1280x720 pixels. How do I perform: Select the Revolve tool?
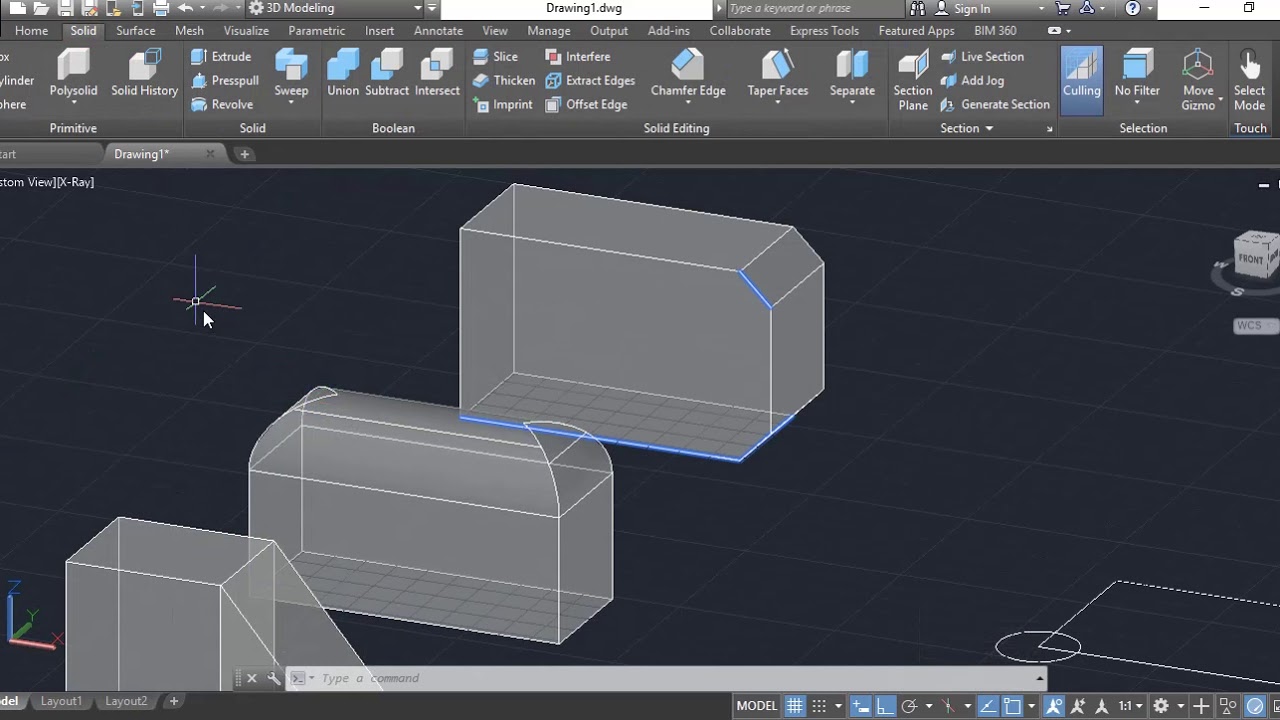(x=222, y=105)
